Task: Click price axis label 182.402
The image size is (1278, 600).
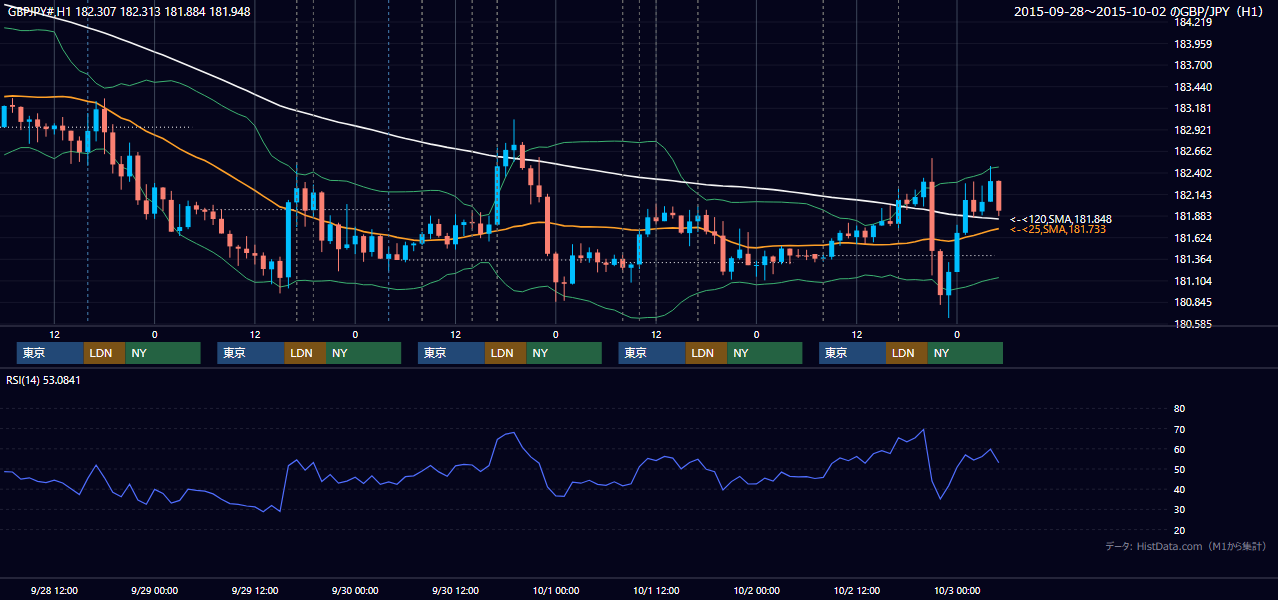Action: [x=1192, y=173]
